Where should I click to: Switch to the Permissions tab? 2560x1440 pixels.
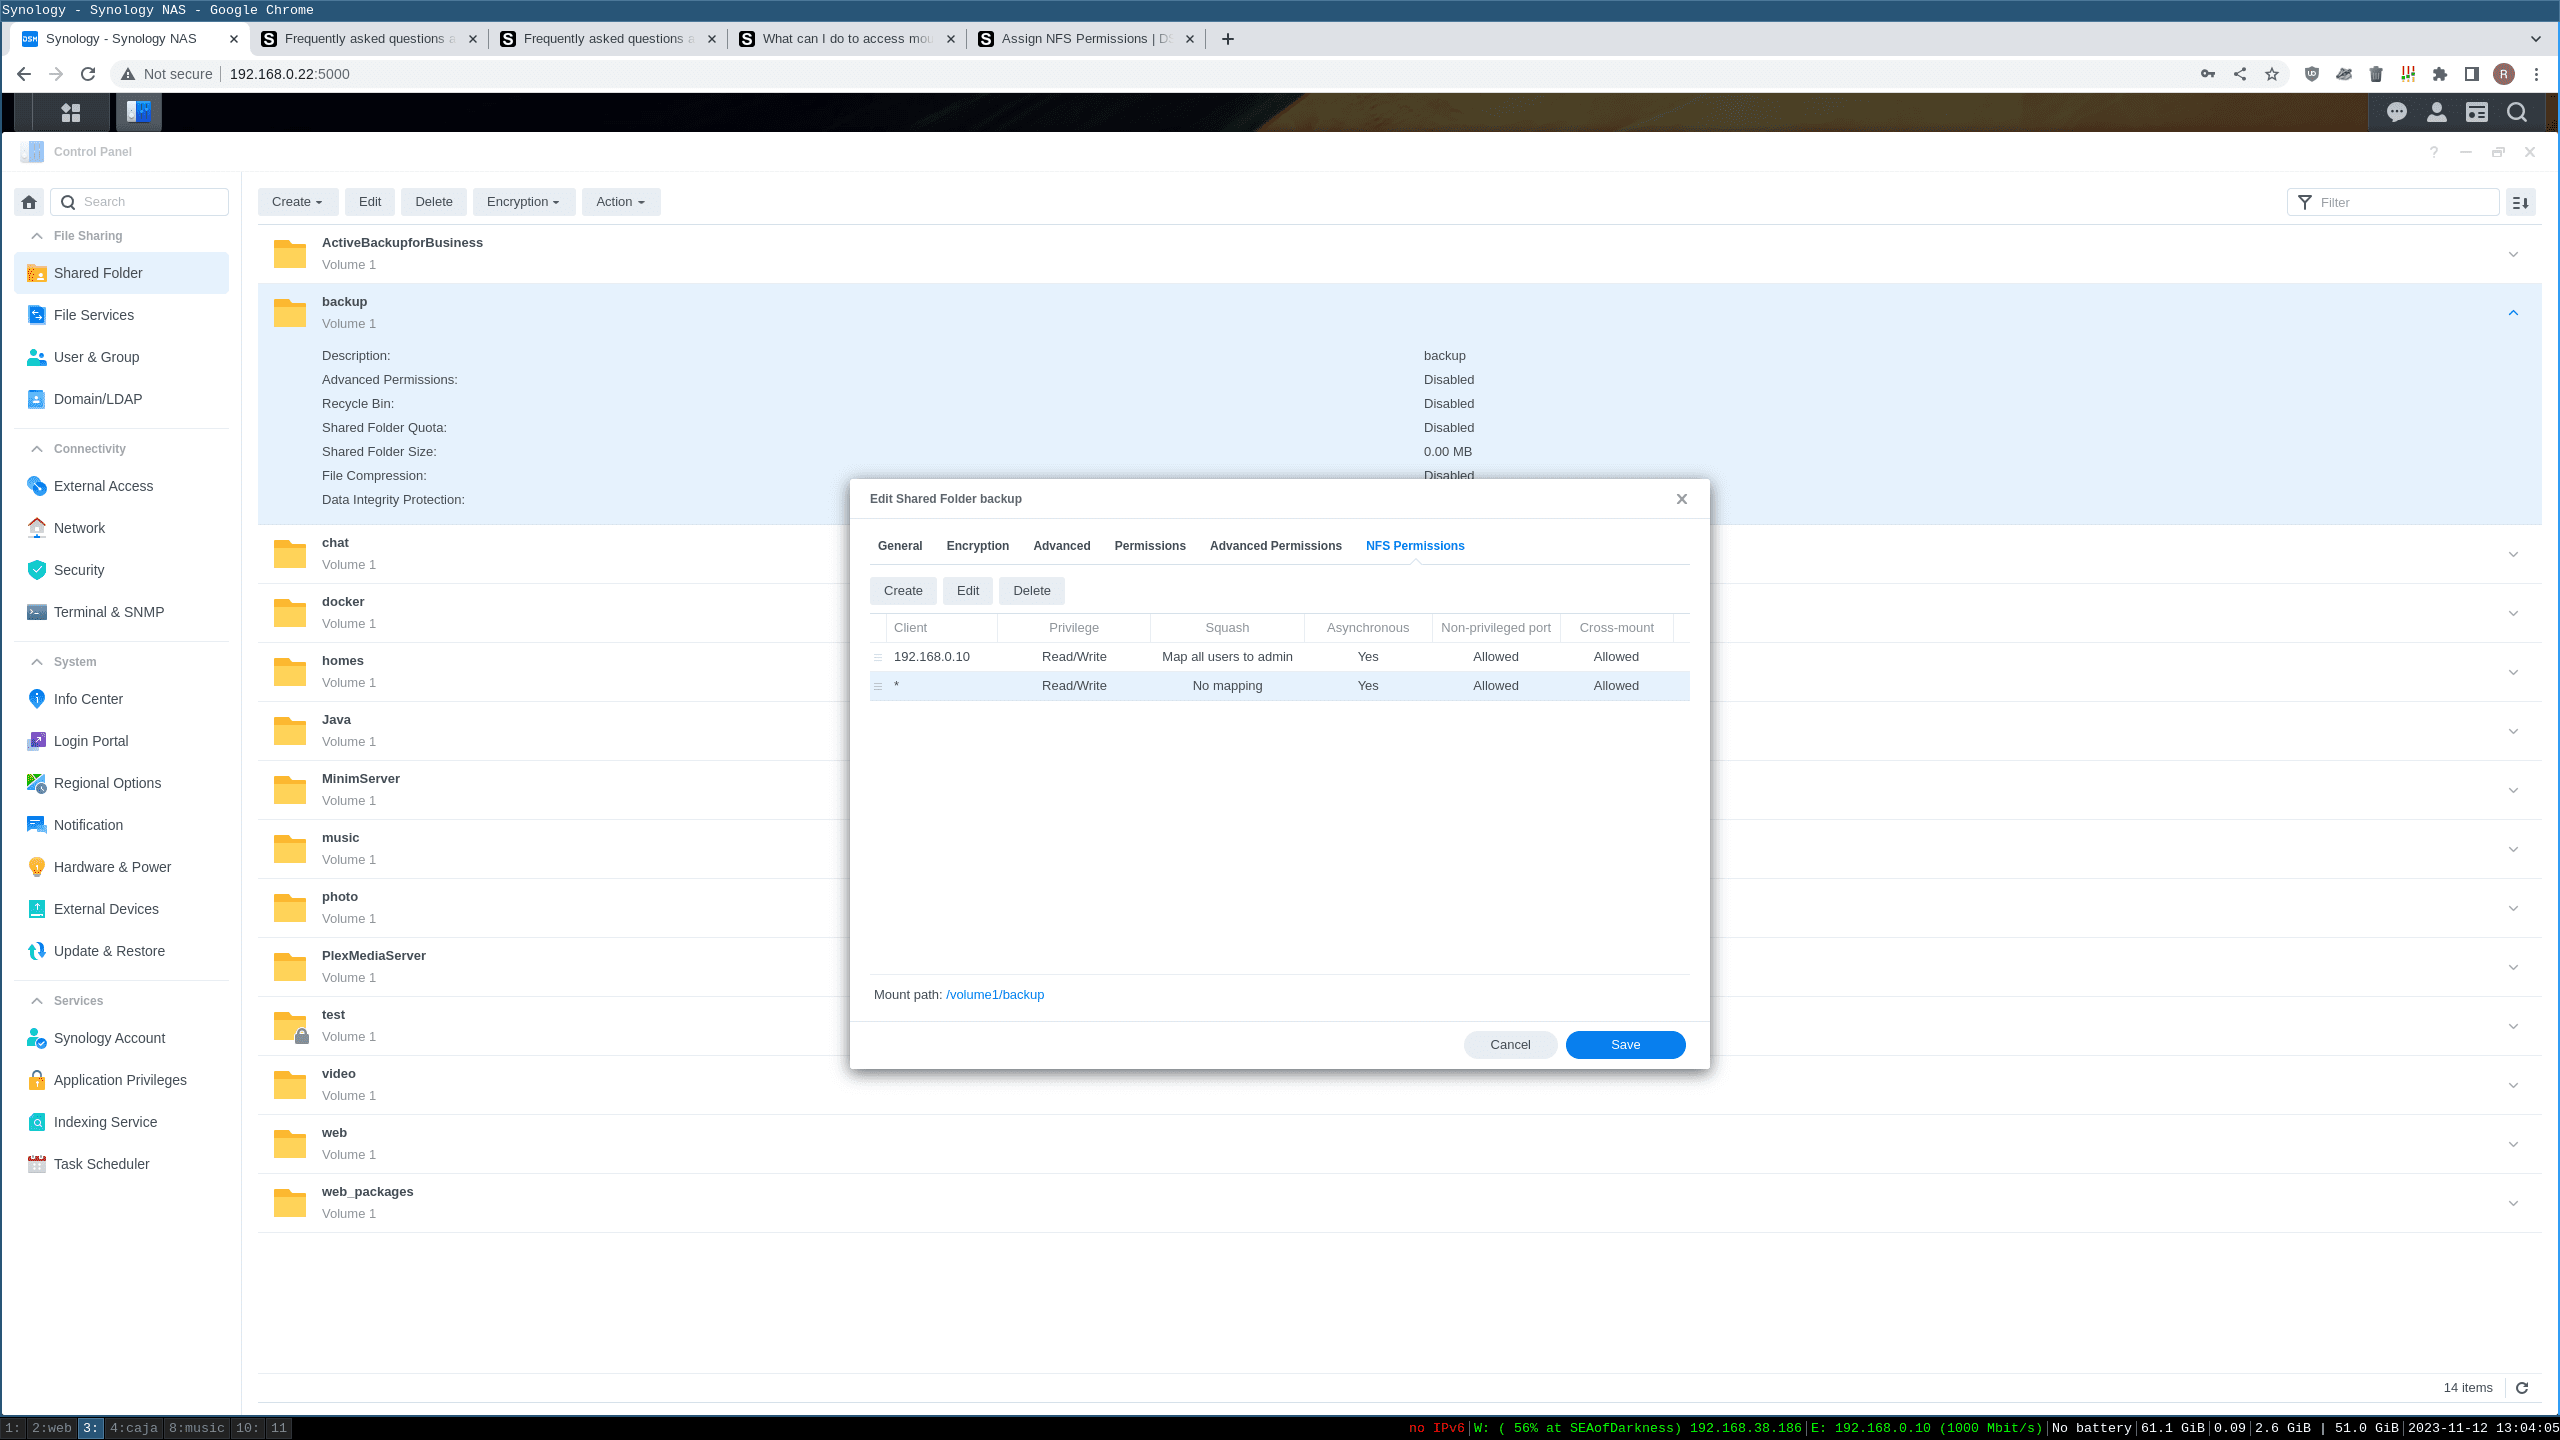coord(1150,546)
